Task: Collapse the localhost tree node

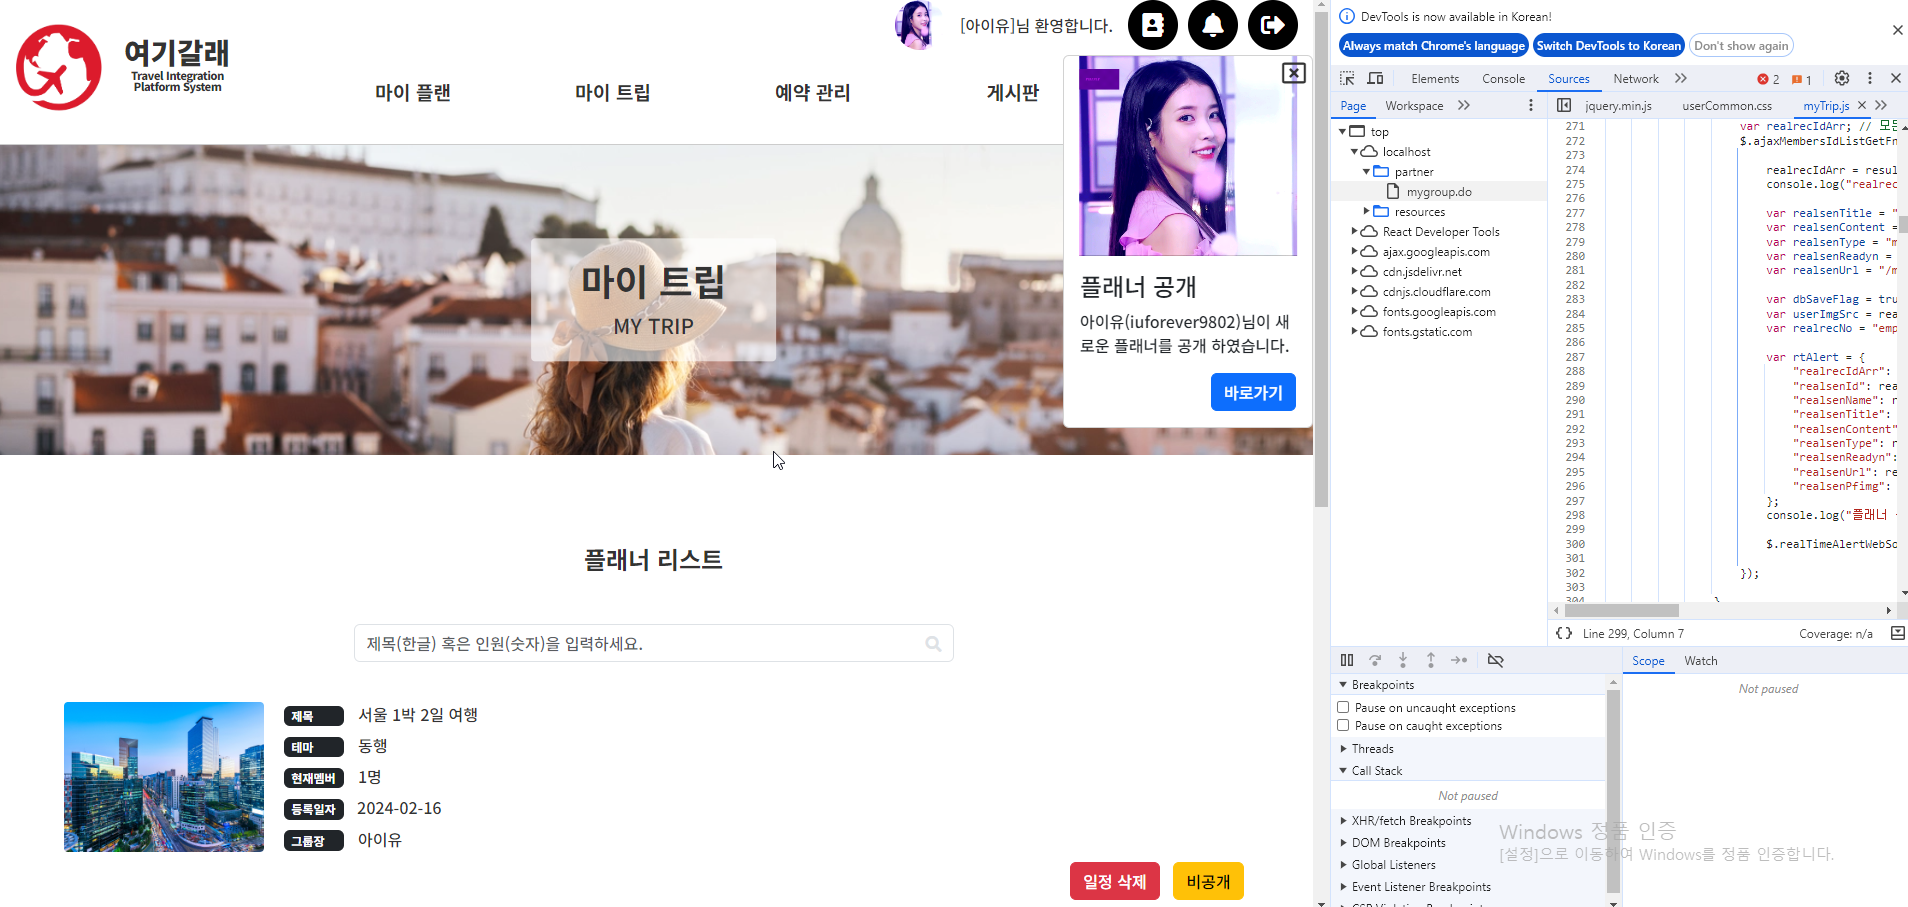Action: tap(1355, 152)
